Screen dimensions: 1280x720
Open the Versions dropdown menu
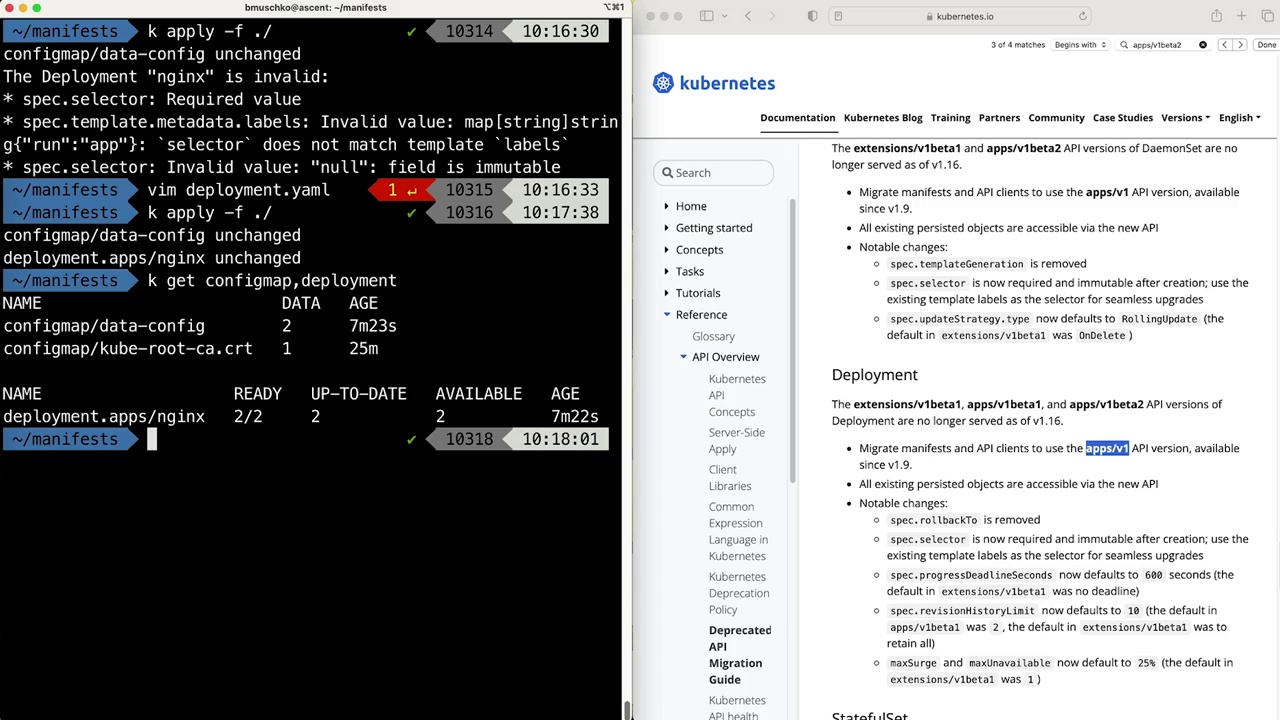[x=1185, y=118]
